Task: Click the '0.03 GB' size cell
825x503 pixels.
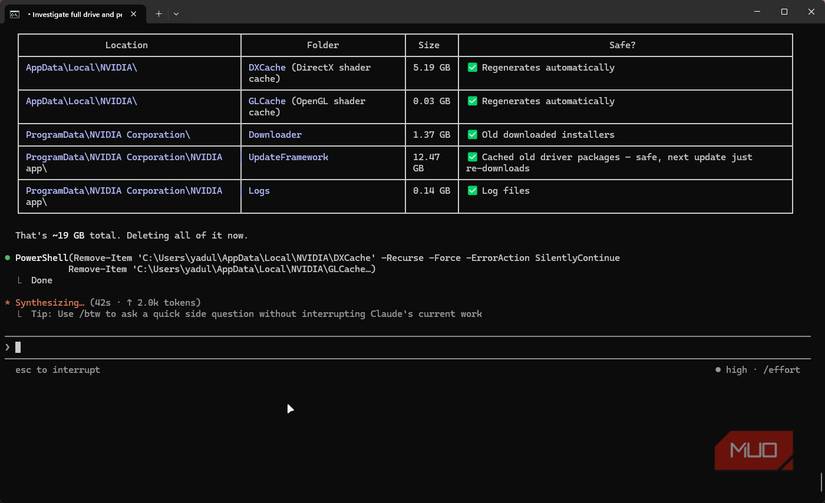Action: tap(431, 101)
